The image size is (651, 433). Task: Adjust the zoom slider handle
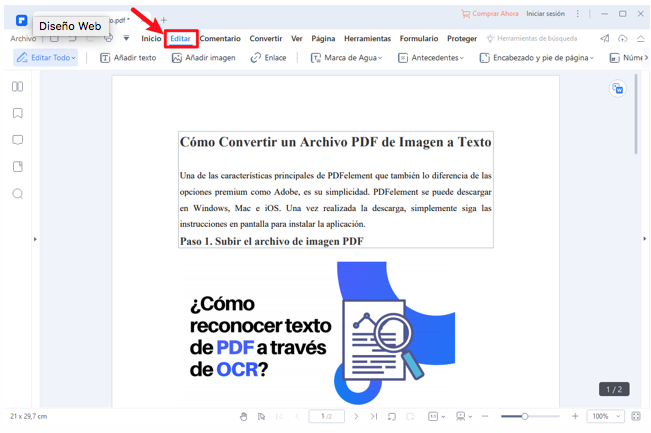525,416
